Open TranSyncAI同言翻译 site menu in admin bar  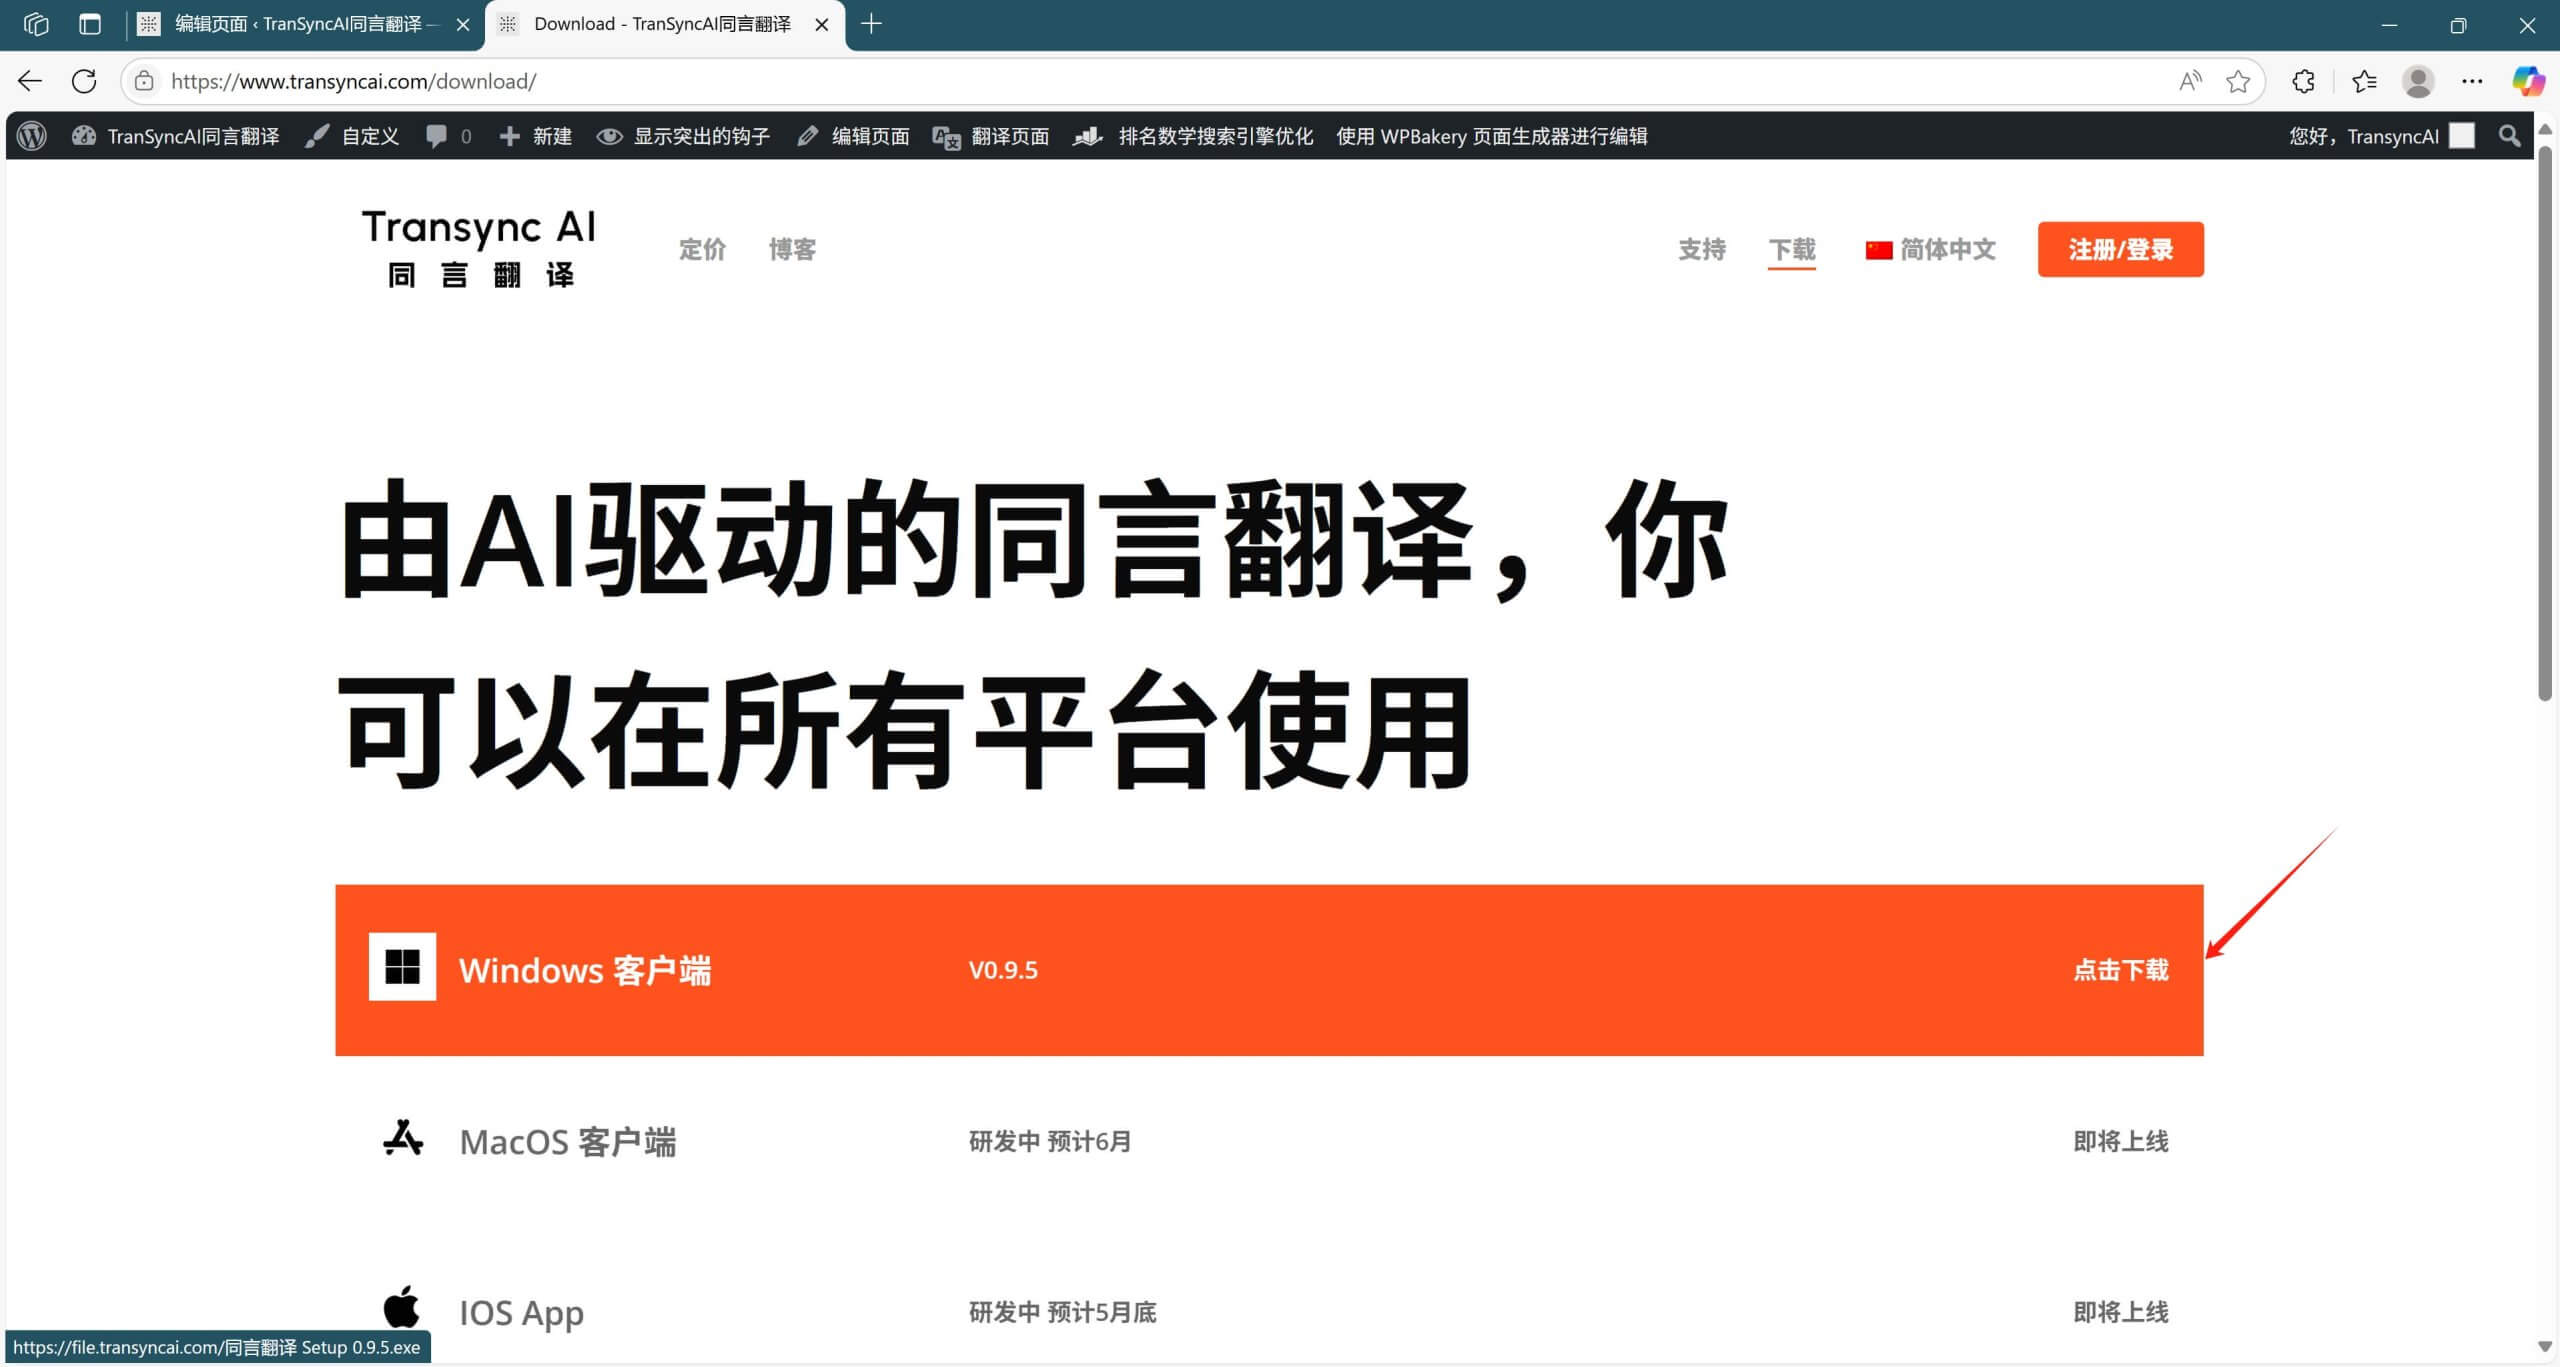(176, 136)
